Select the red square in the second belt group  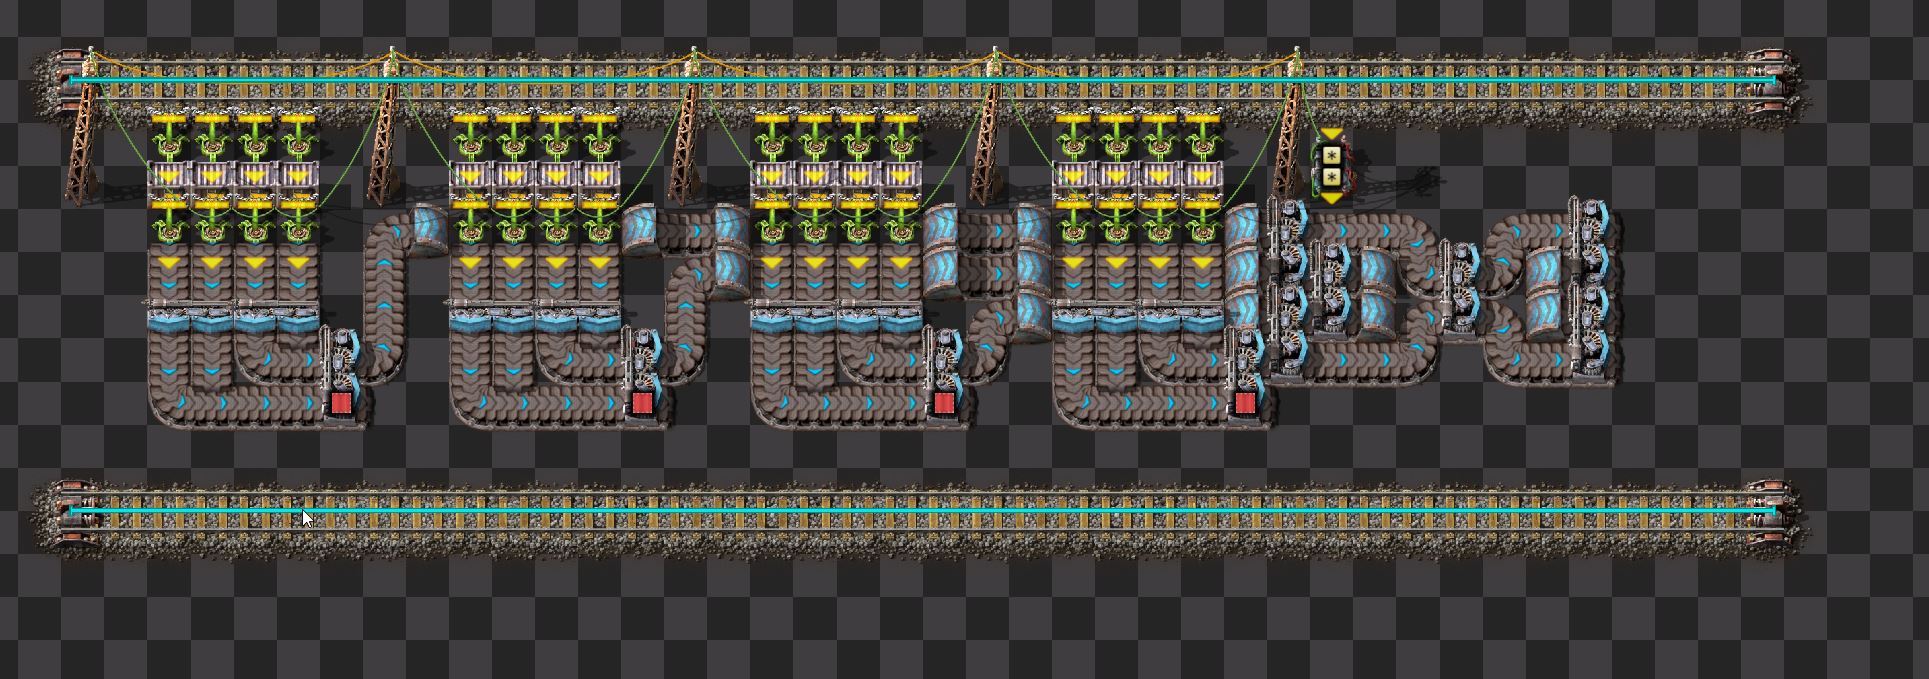point(642,403)
